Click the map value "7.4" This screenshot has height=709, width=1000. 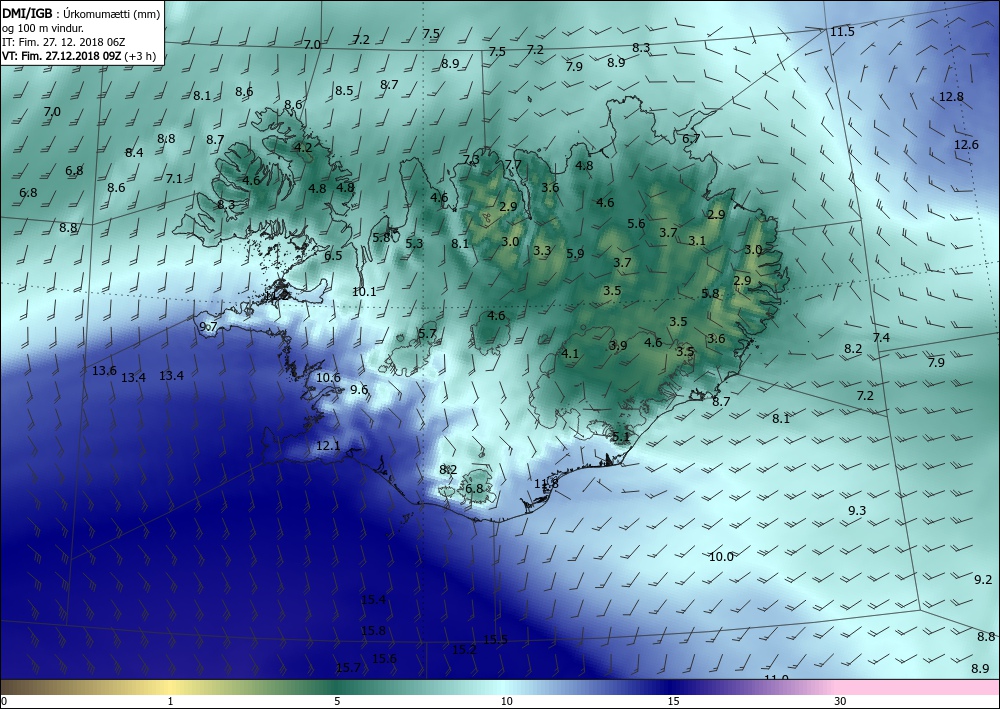point(881,337)
